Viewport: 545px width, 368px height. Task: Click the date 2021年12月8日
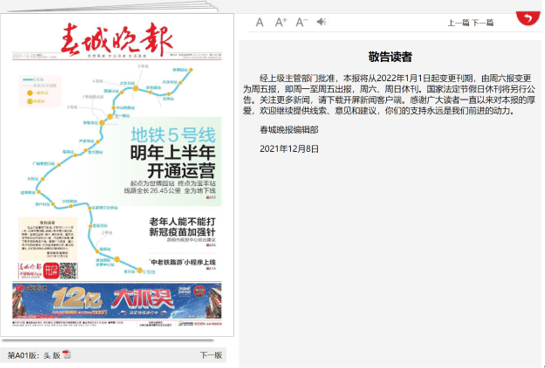coord(289,149)
